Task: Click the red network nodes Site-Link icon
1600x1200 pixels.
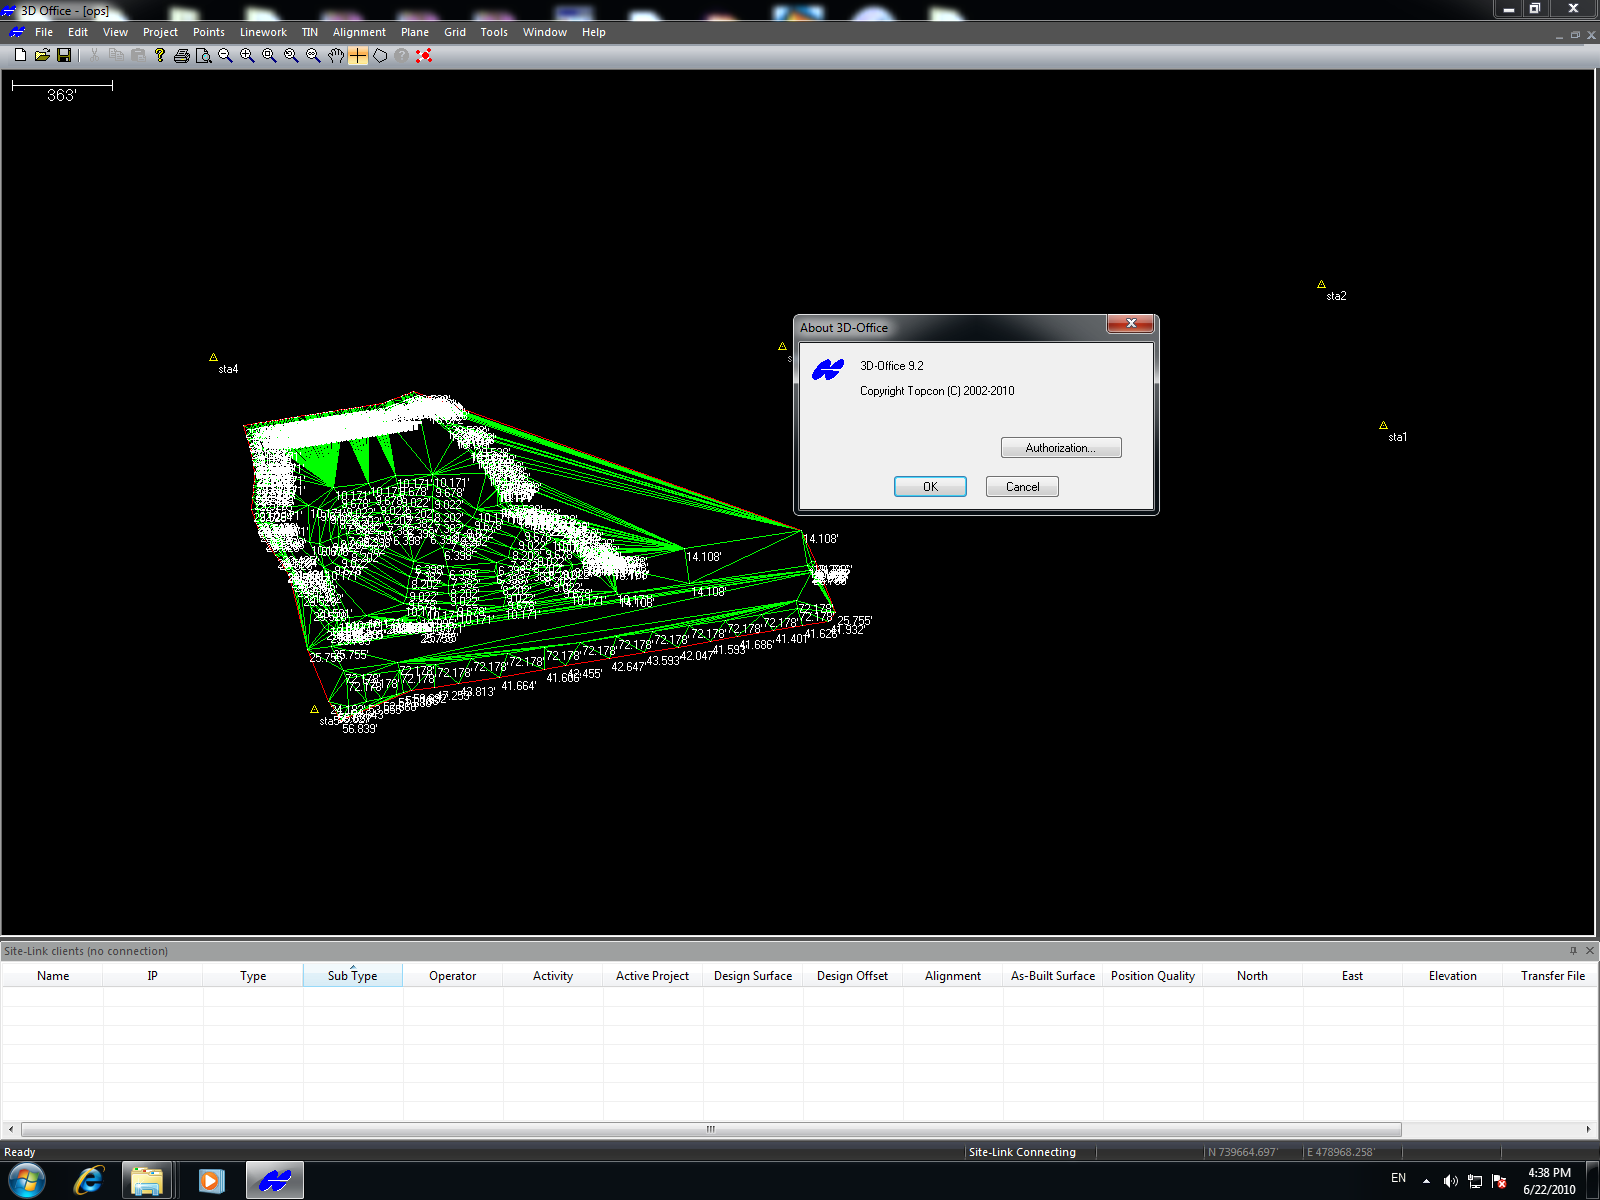Action: [x=424, y=55]
